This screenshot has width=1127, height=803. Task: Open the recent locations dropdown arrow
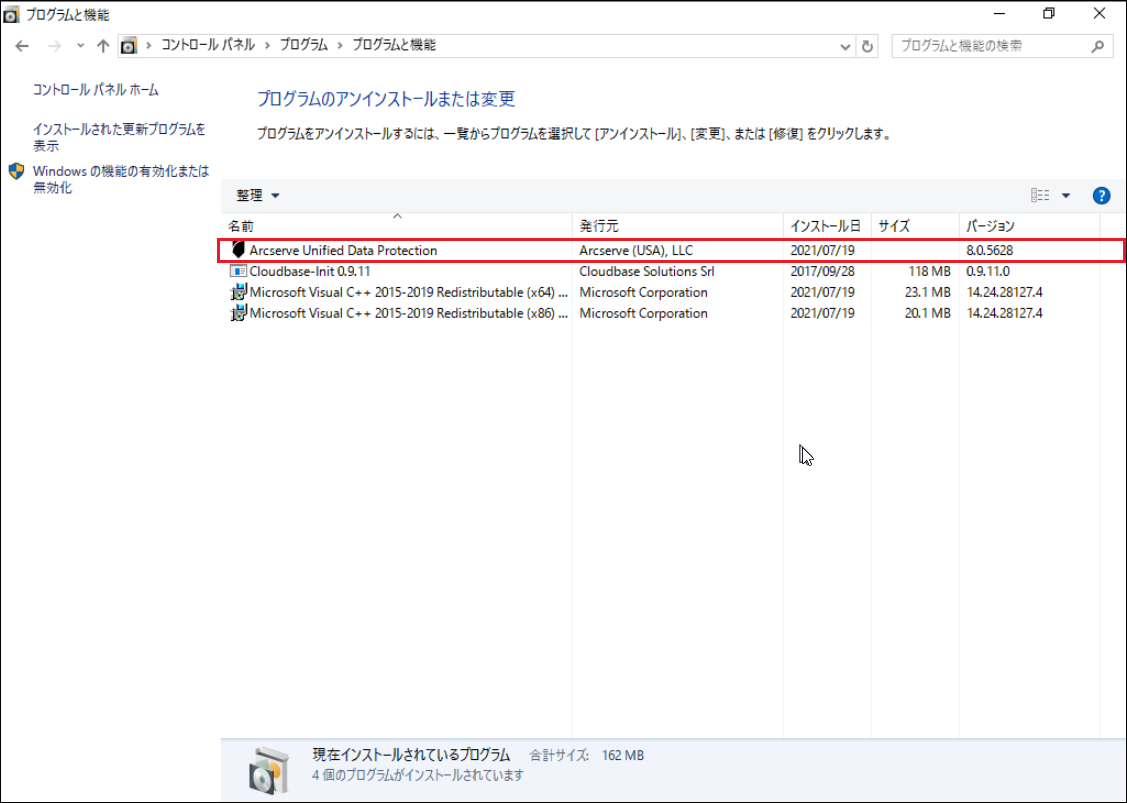(x=80, y=46)
